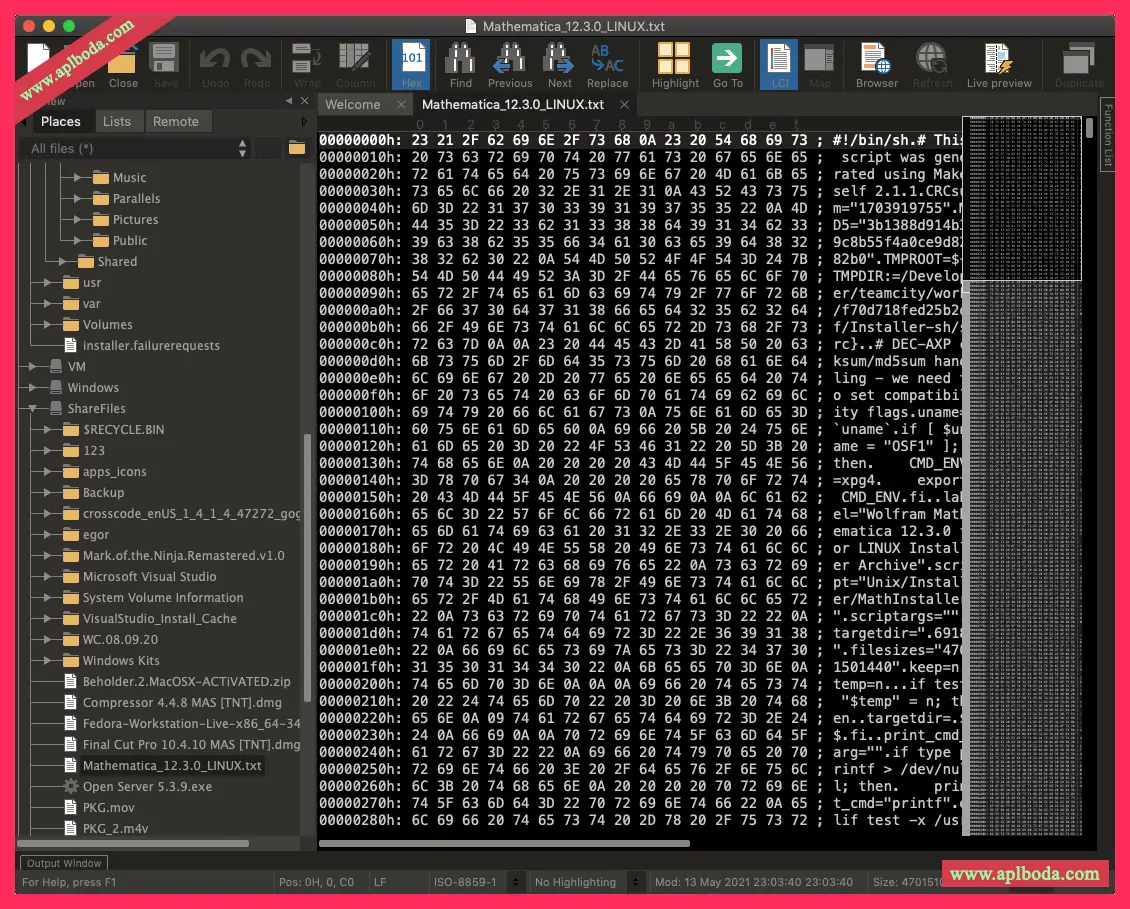Expand the Pictures folder
Viewport: 1130px width, 909px height.
click(x=76, y=219)
